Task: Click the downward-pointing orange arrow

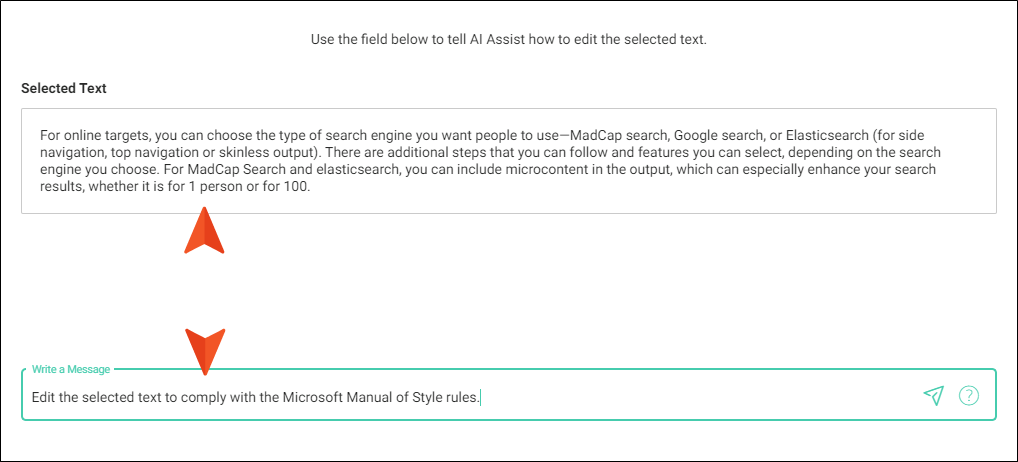Action: [x=205, y=352]
